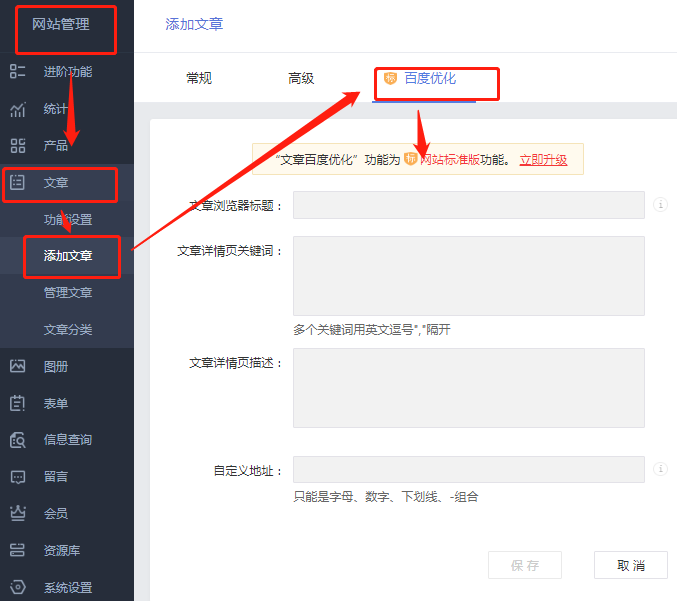
Task: Click the 会员 crown icon
Action: [x=17, y=513]
